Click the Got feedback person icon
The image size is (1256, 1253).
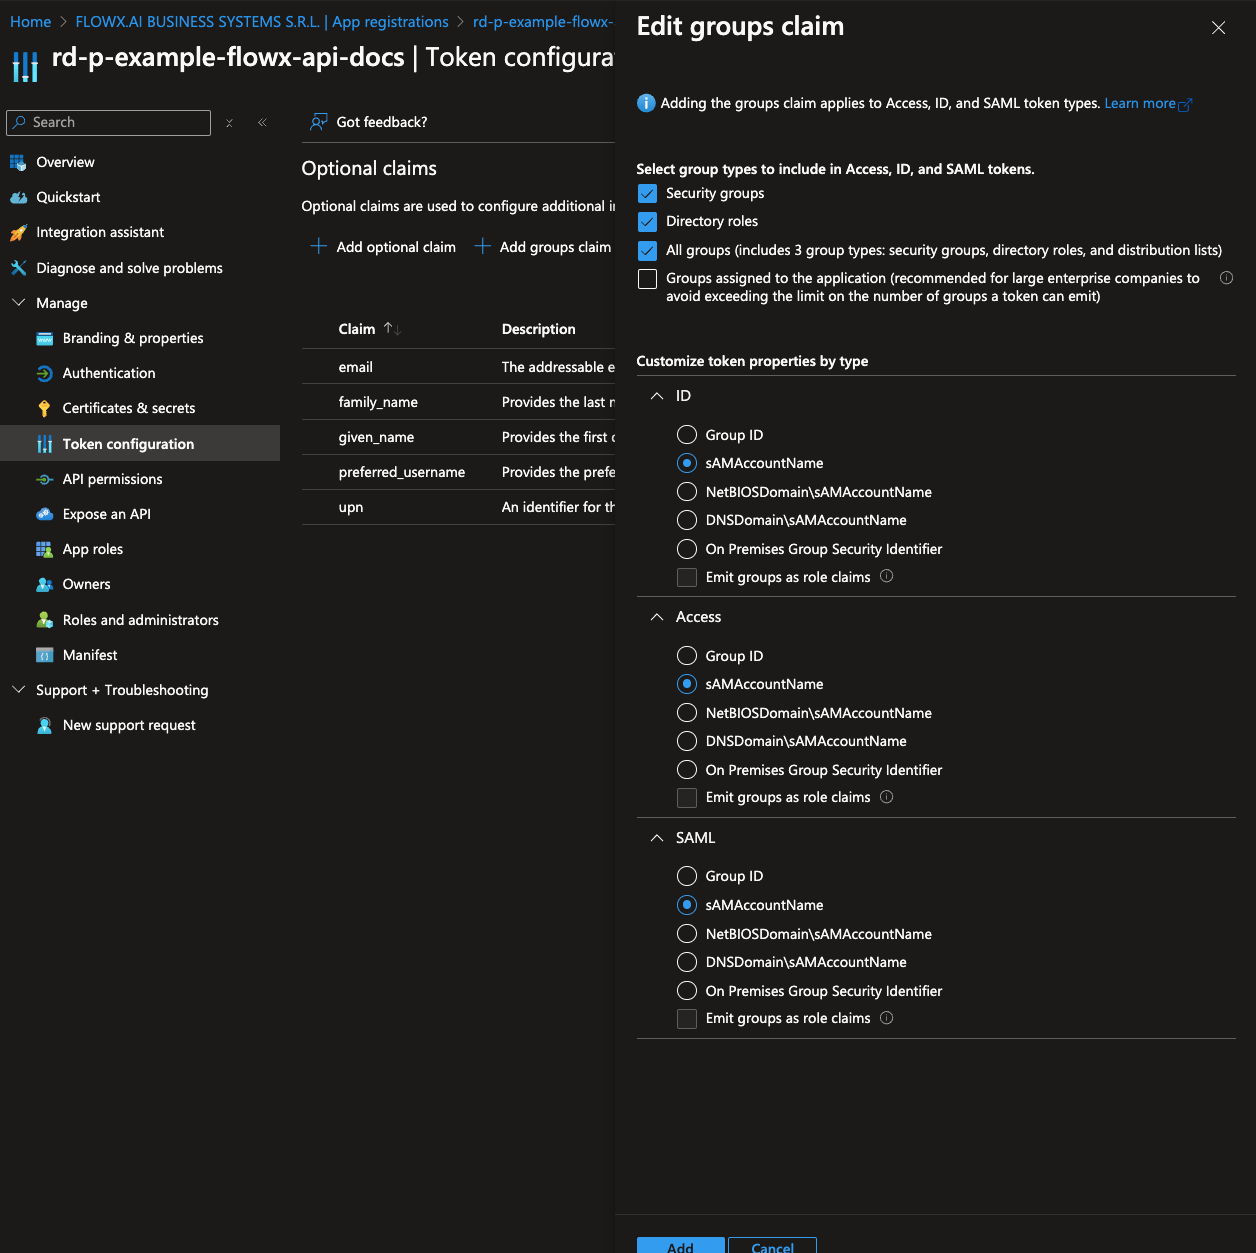(x=318, y=122)
